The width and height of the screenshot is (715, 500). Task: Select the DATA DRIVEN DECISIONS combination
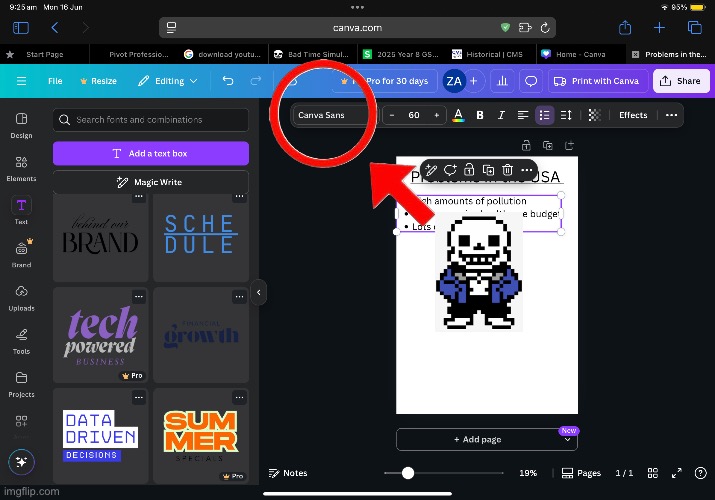(101, 436)
